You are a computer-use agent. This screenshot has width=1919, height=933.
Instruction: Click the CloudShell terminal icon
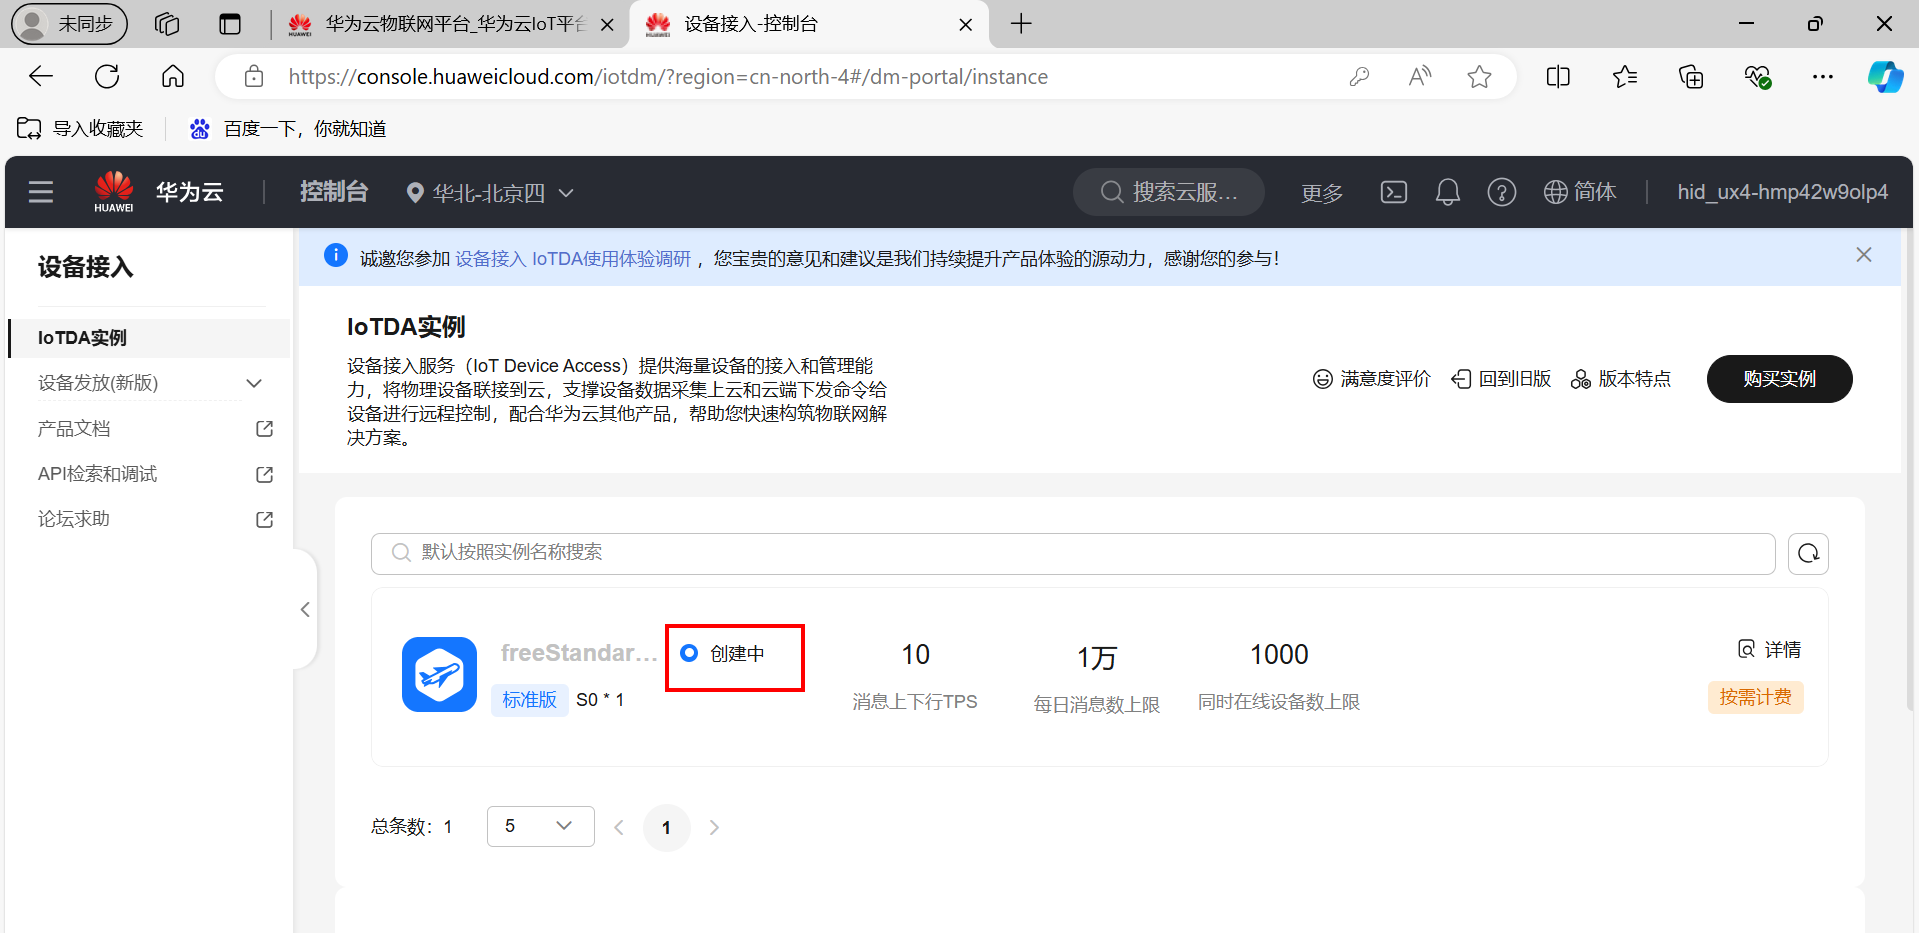(1393, 192)
